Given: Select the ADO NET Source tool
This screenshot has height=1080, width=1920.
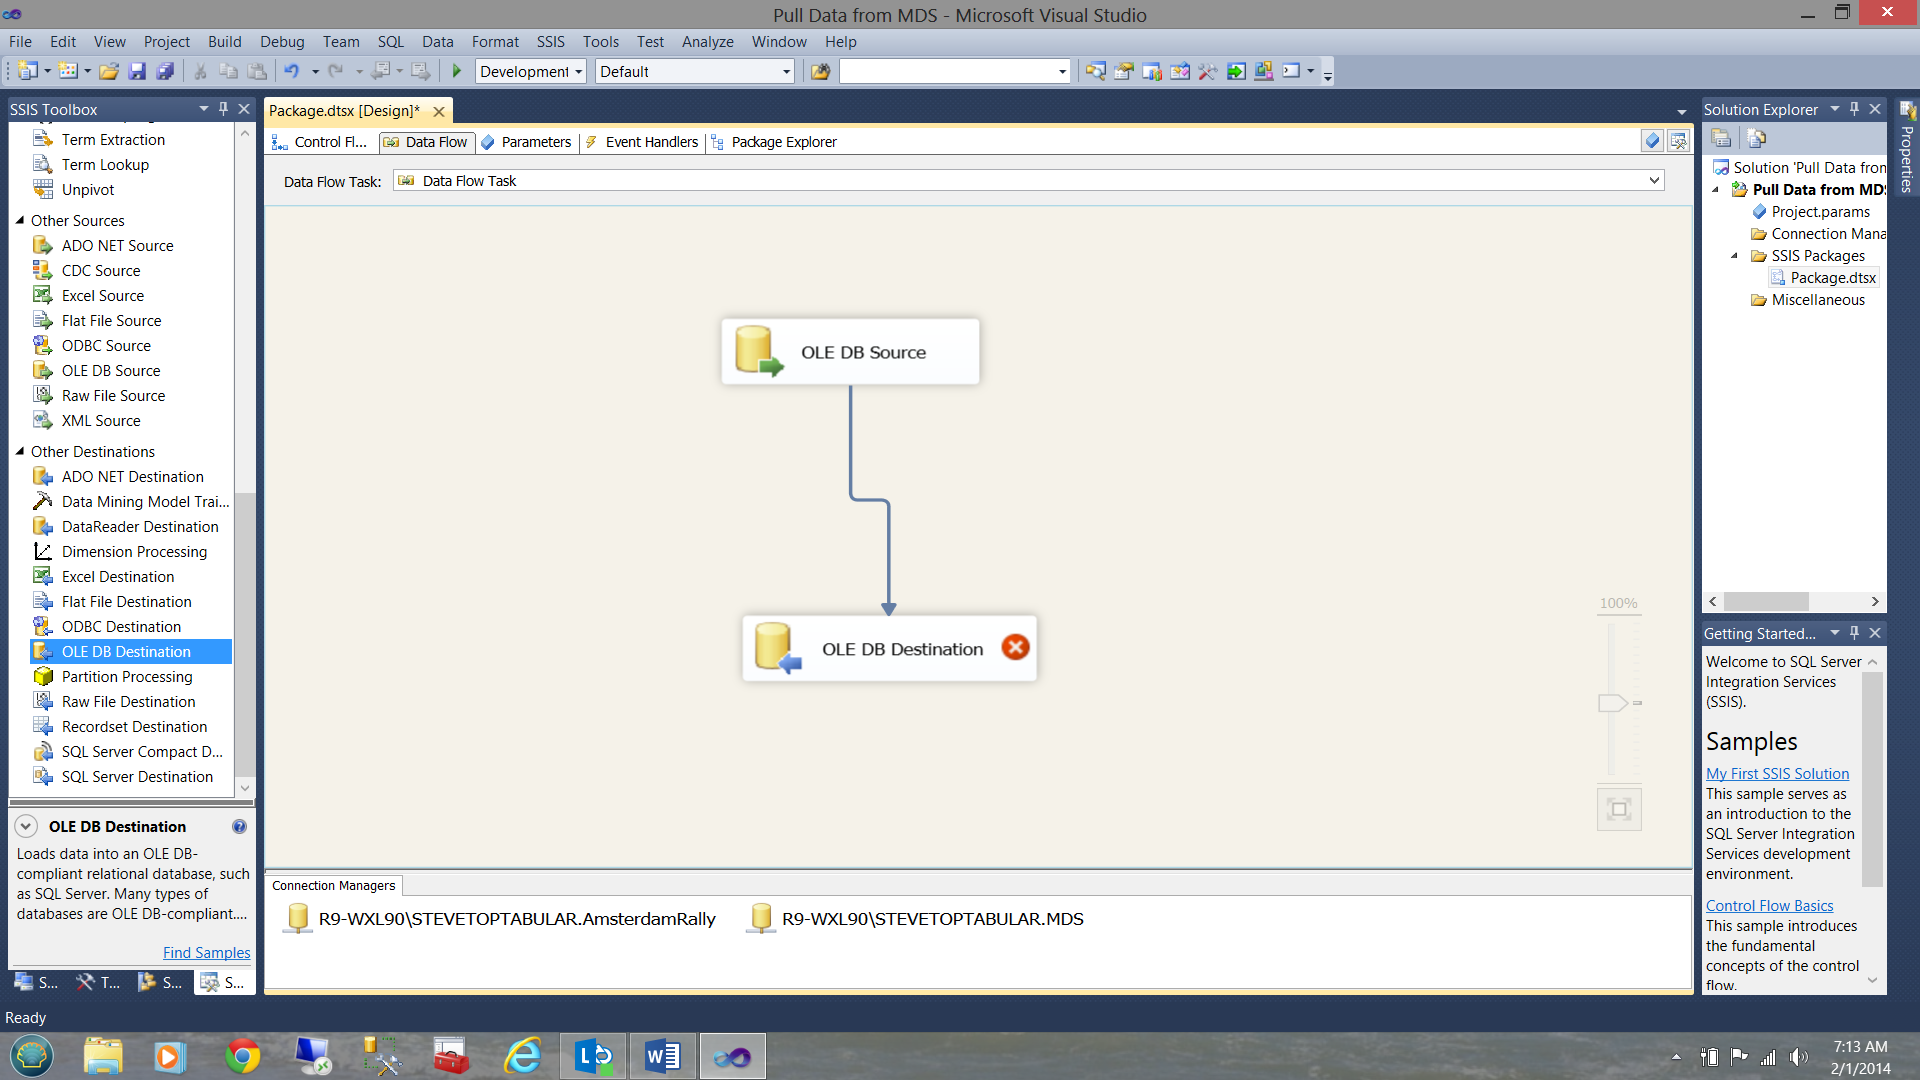Looking at the screenshot, I should pyautogui.click(x=117, y=245).
